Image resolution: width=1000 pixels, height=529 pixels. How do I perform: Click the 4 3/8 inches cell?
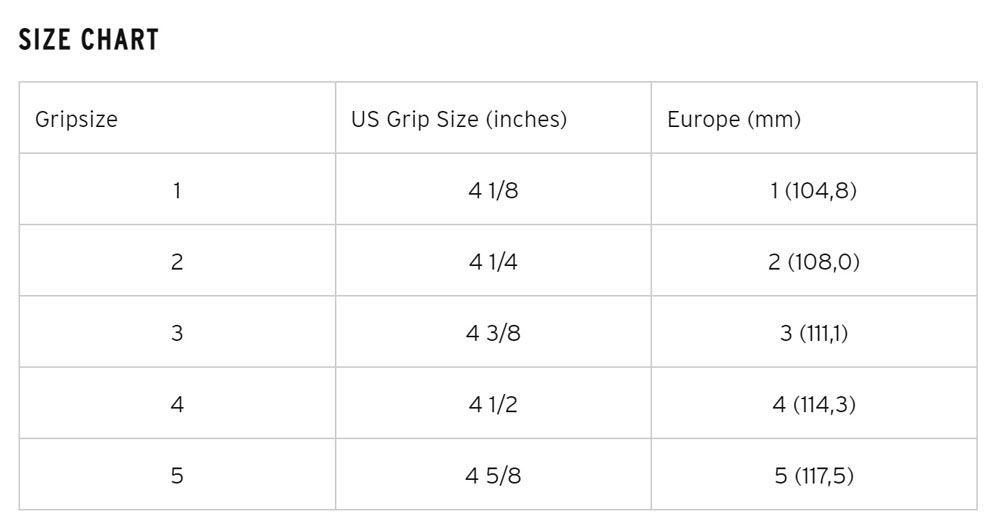click(494, 332)
